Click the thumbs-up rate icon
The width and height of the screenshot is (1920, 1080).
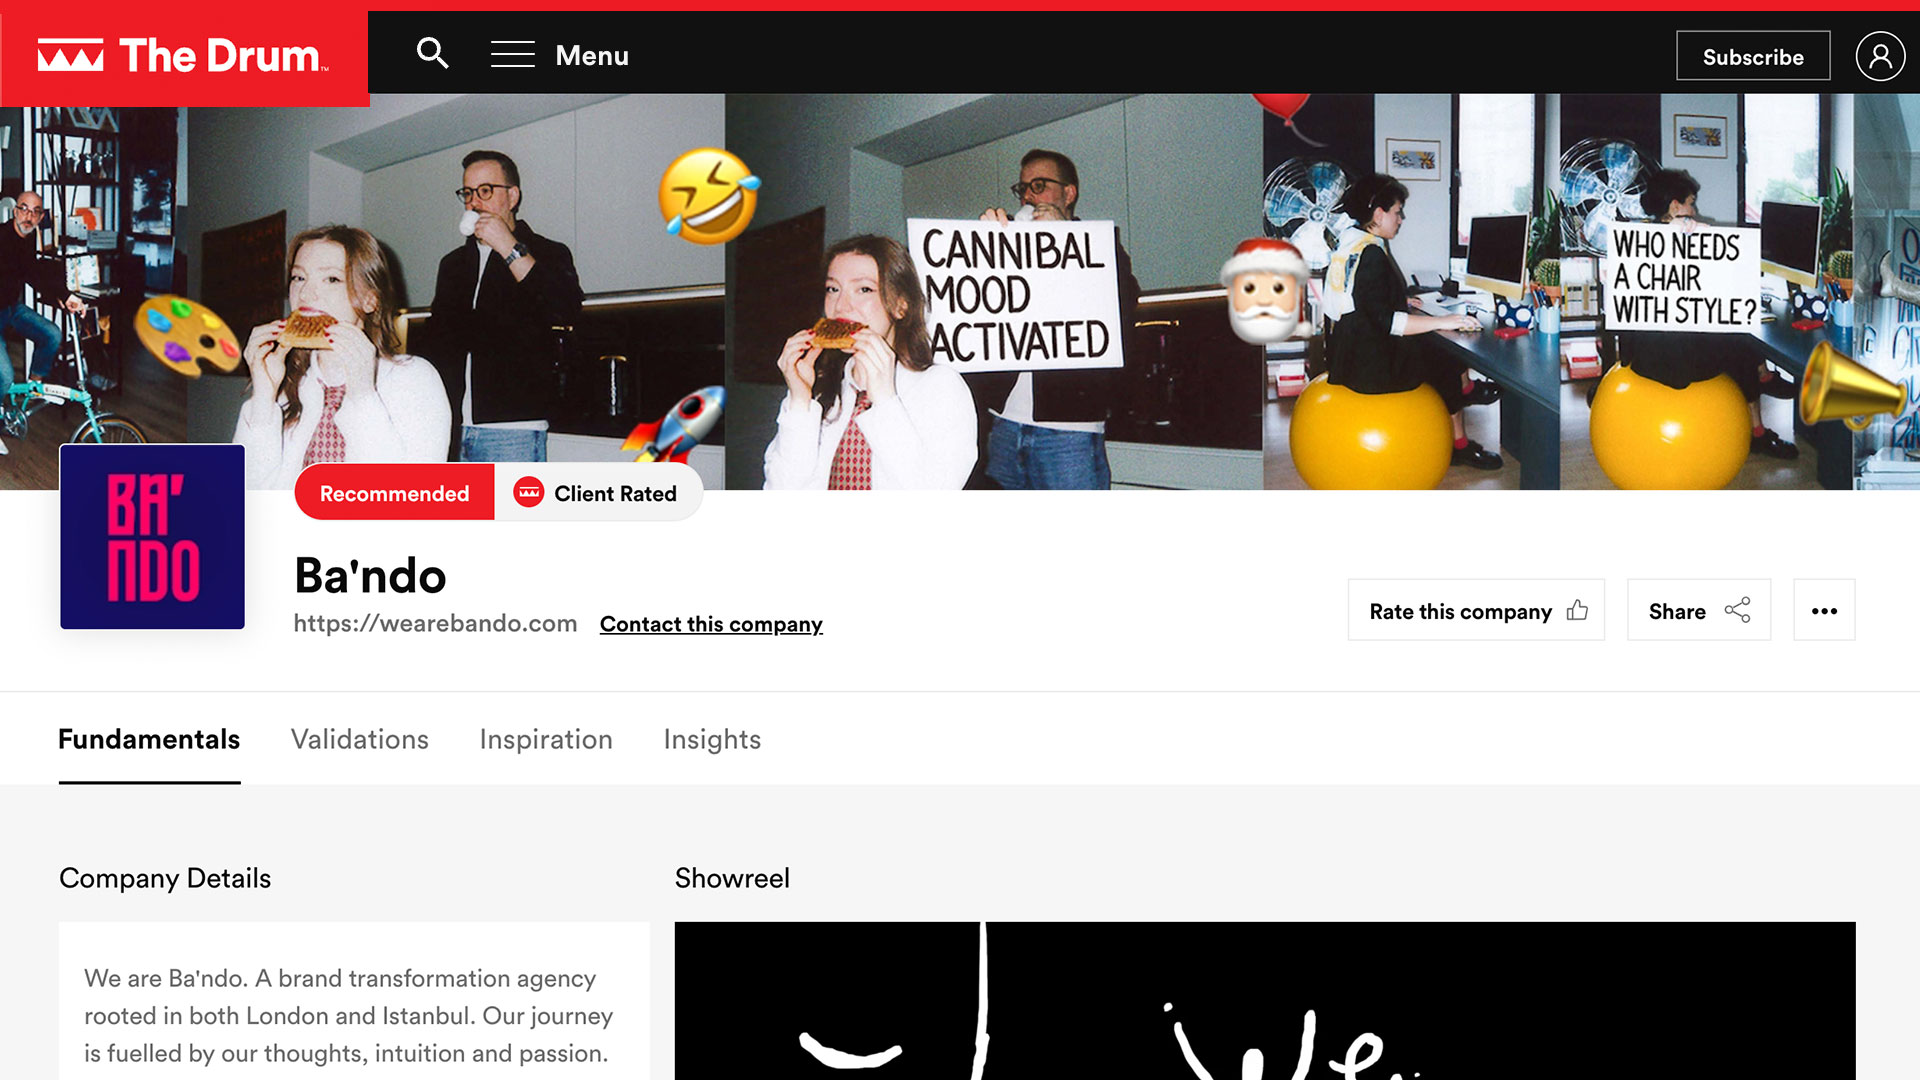pyautogui.click(x=1577, y=610)
